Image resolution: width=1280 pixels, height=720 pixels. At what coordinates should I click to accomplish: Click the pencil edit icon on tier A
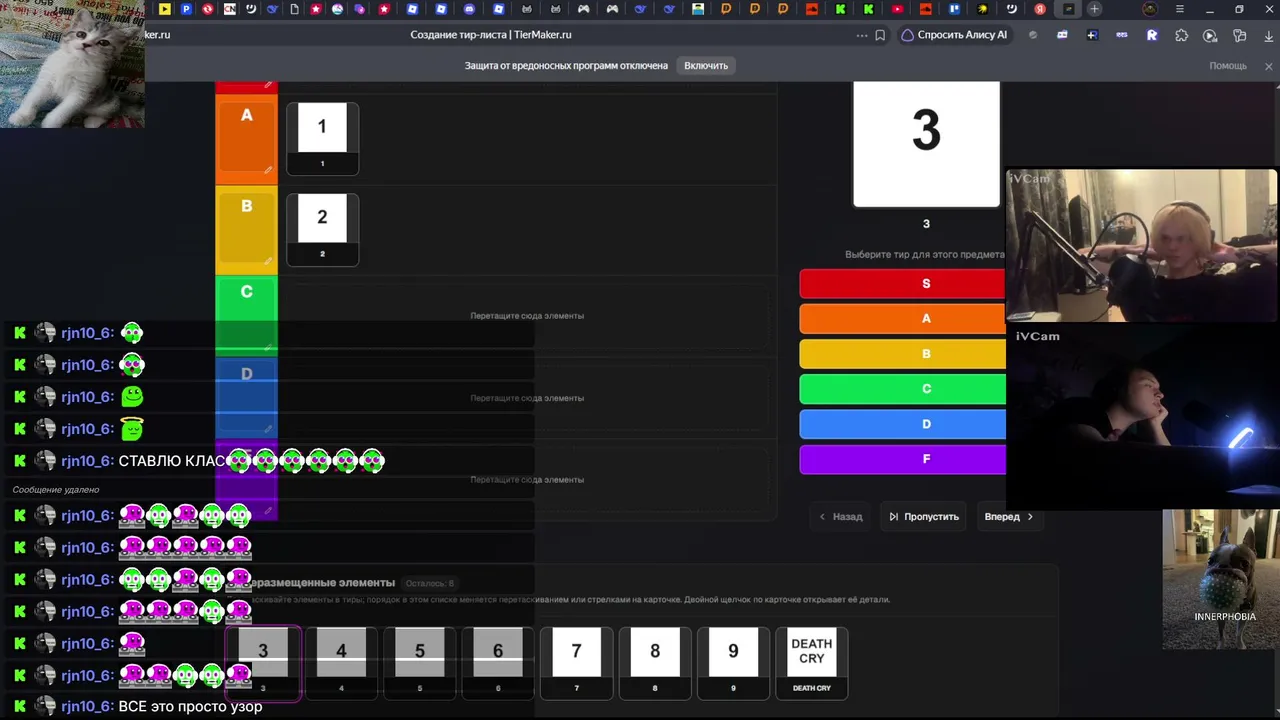click(x=268, y=170)
